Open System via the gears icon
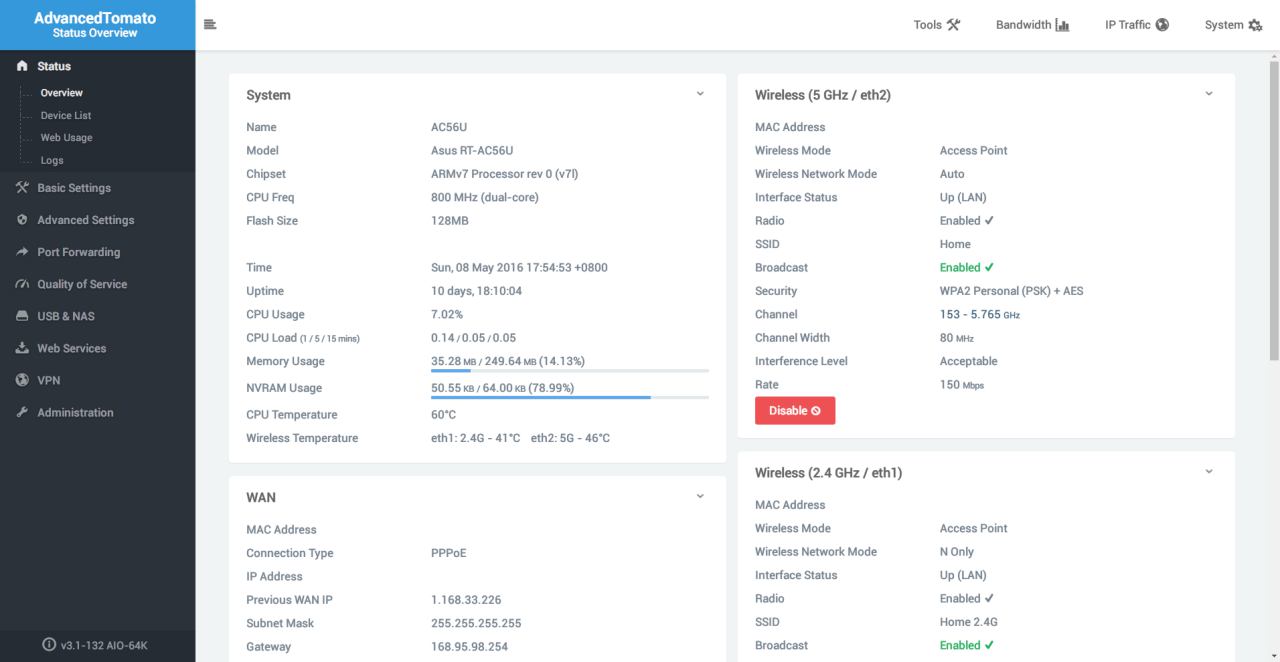This screenshot has height=662, width=1280. pos(1255,25)
